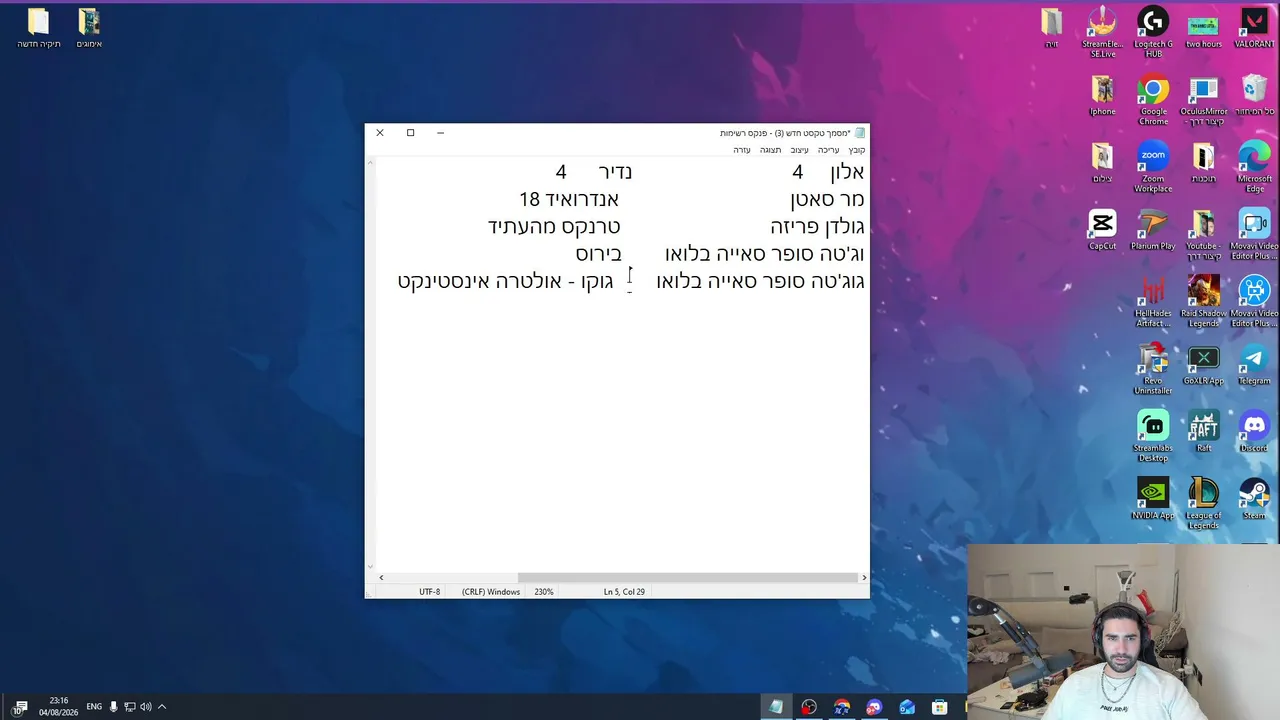This screenshot has height=720, width=1280.
Task: Open Movavi Video Editor Plus icon above Telegram
Action: point(1254,301)
